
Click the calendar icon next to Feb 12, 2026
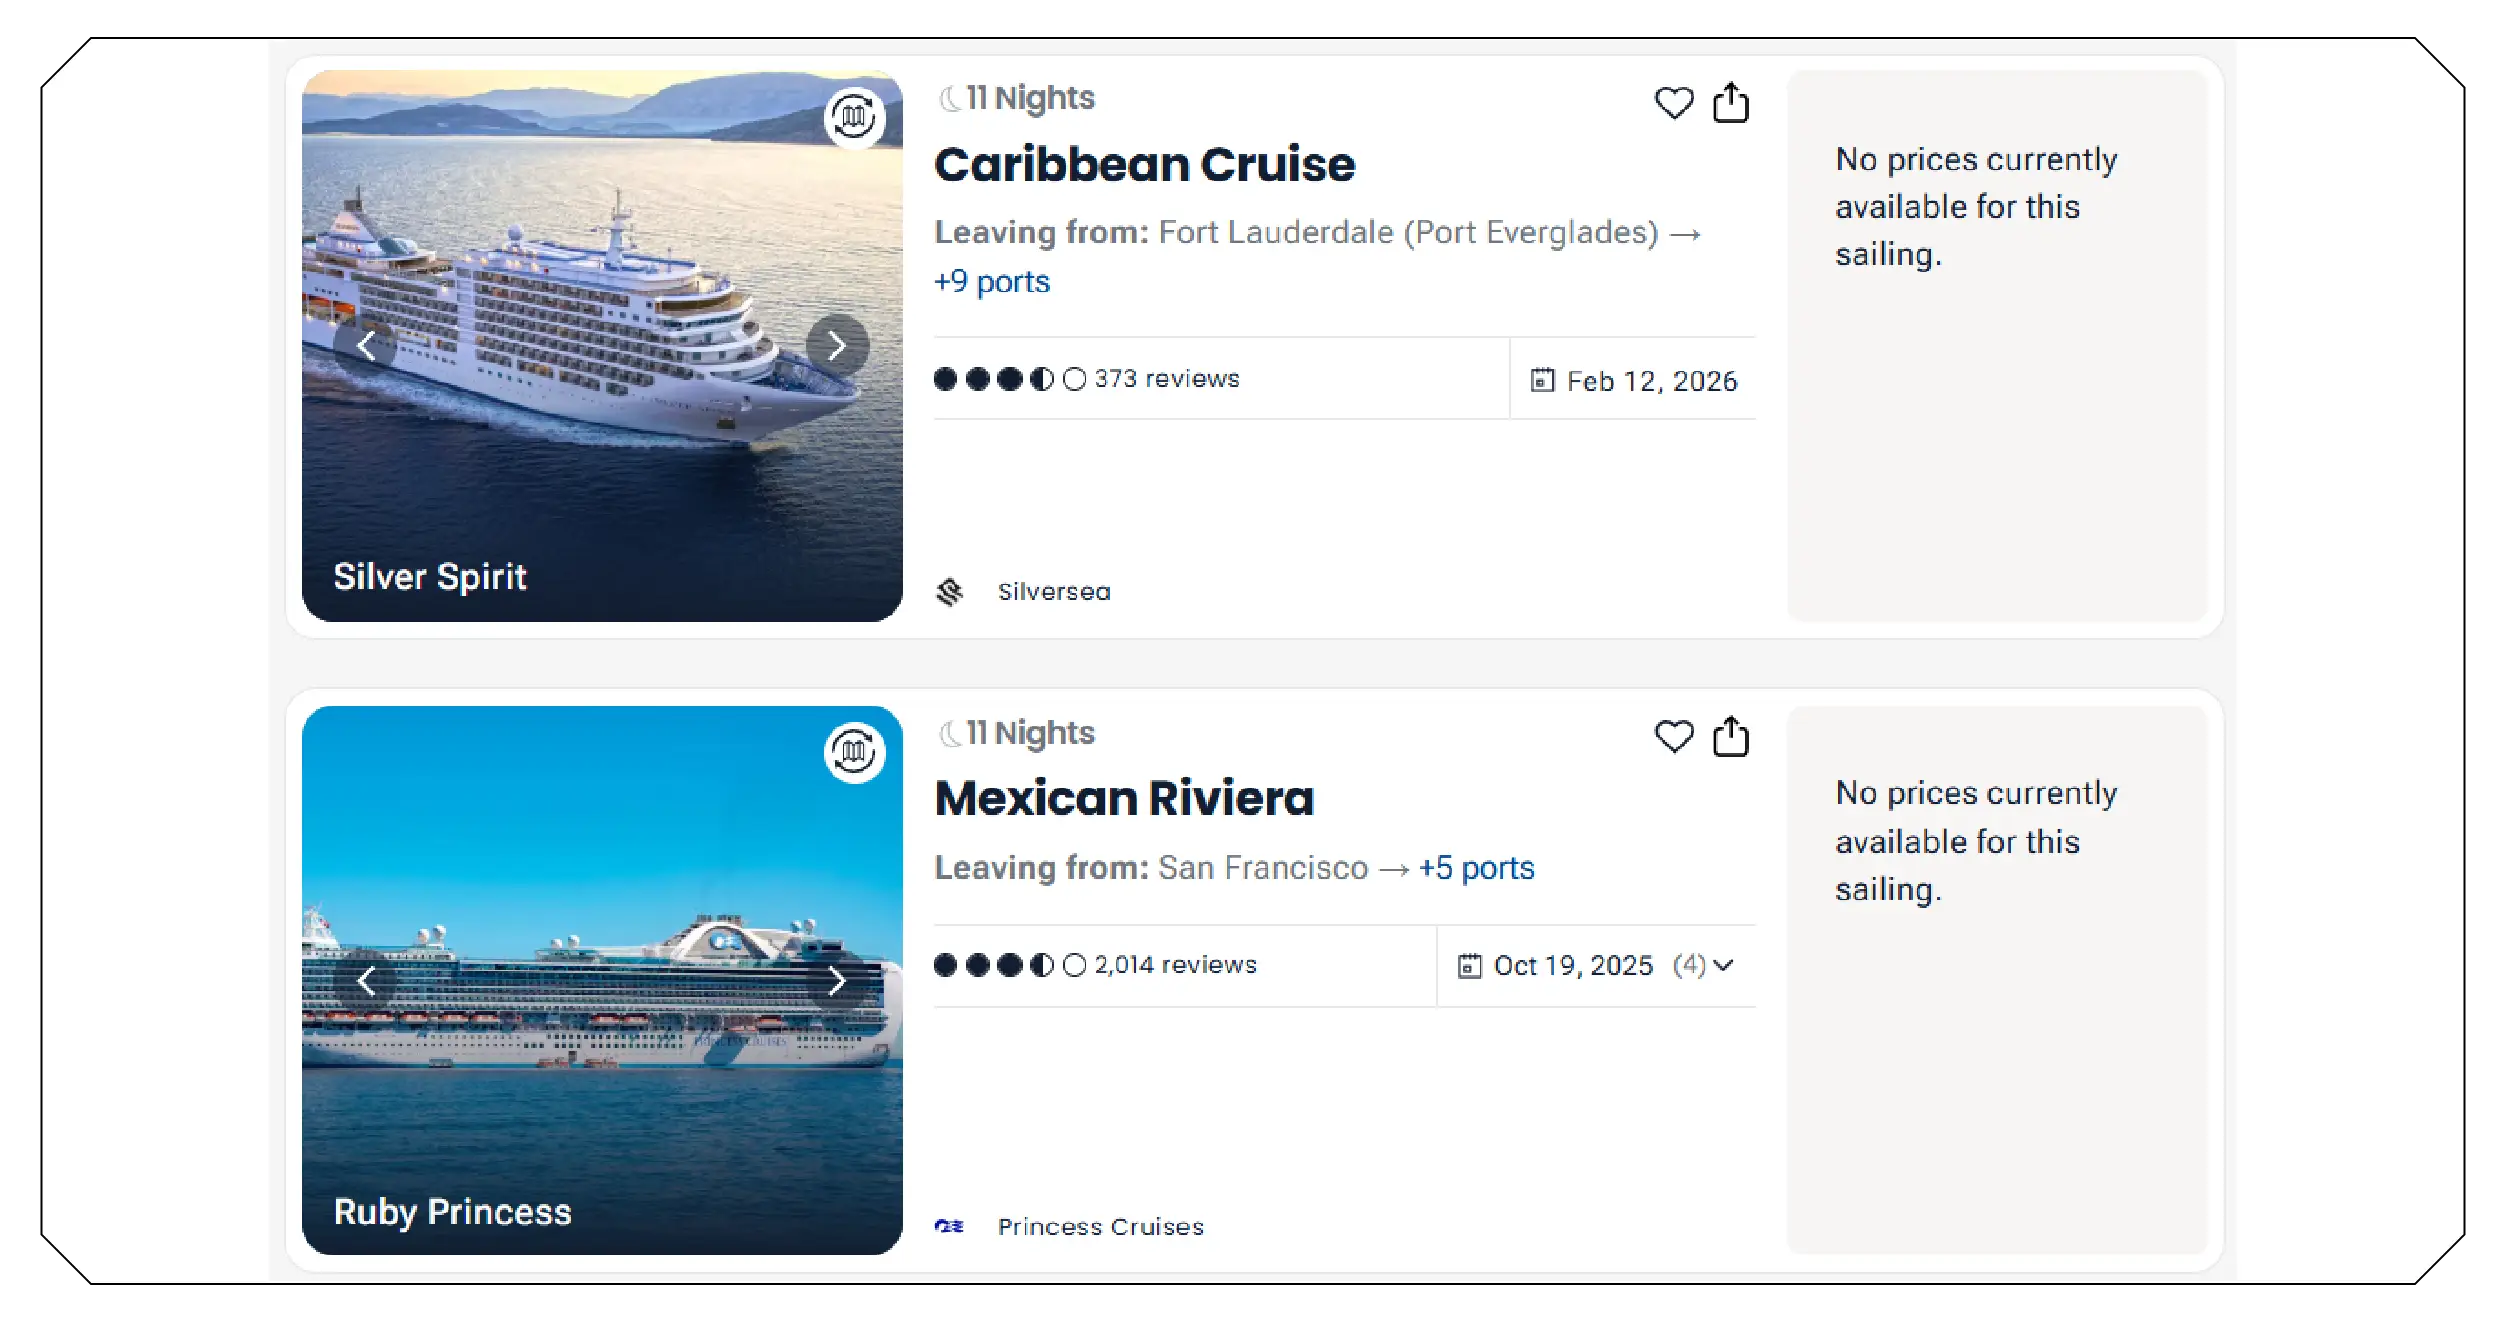point(1541,380)
